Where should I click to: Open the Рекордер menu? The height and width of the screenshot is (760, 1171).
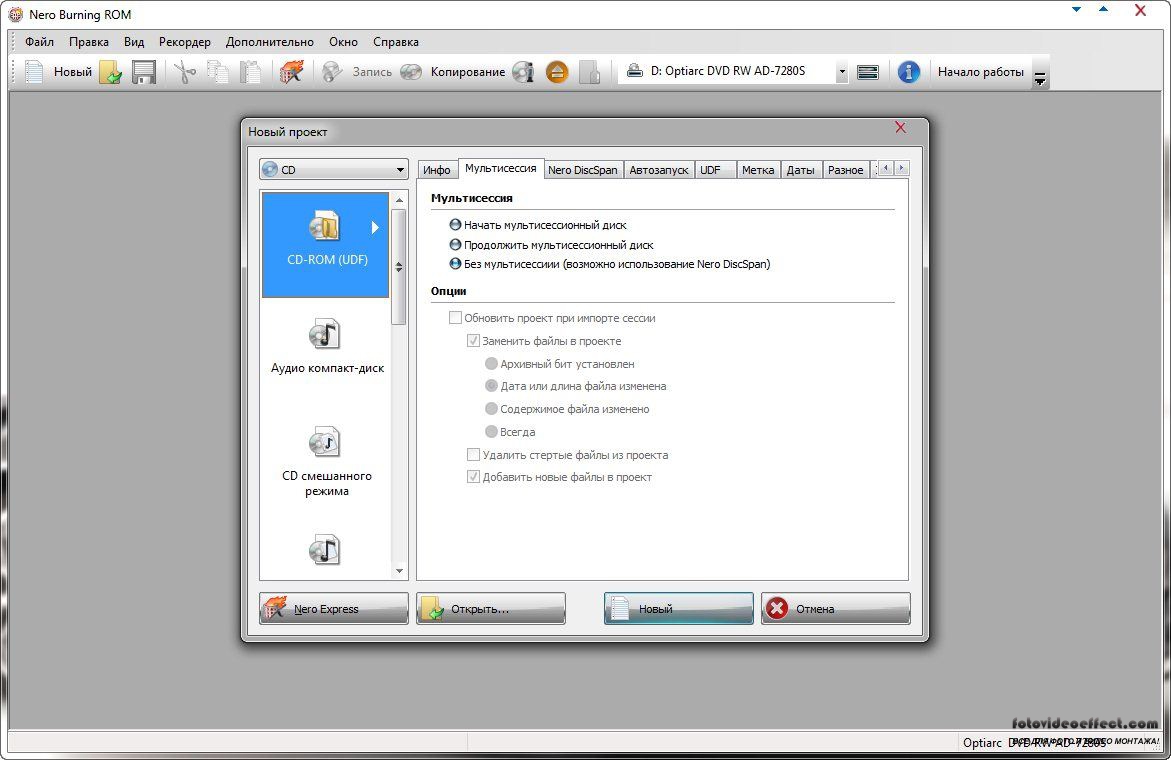(184, 42)
